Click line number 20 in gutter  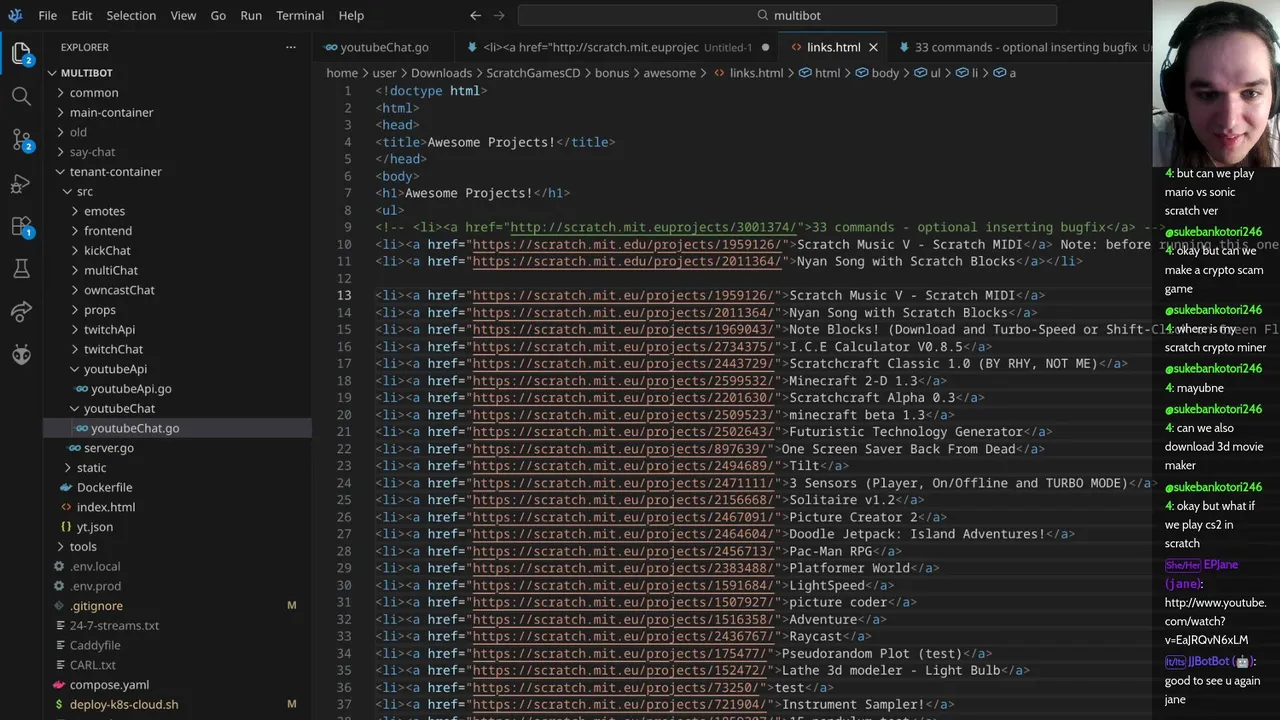pyautogui.click(x=344, y=415)
